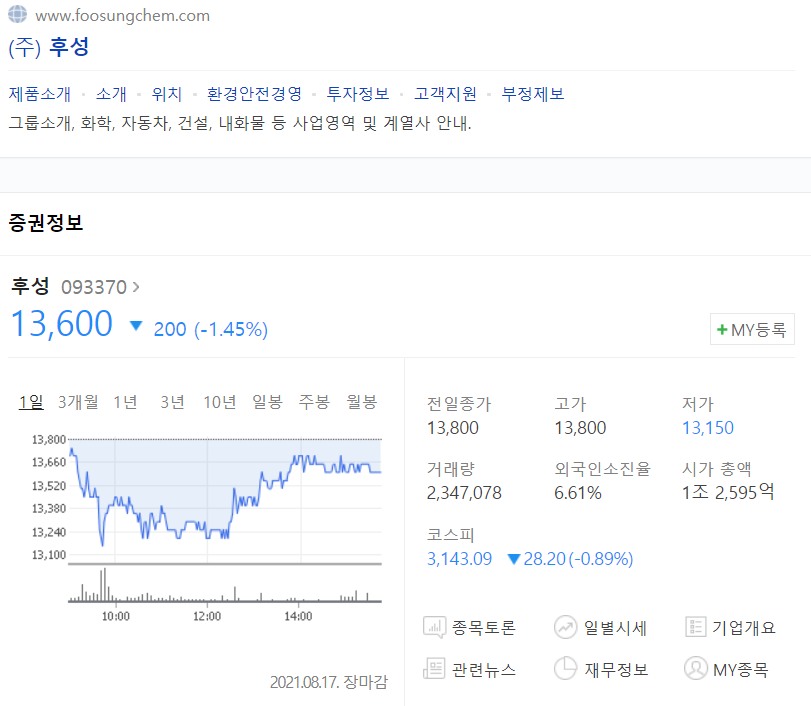Open the MY종목 text link
Screen dimensions: 811x706
(741, 670)
